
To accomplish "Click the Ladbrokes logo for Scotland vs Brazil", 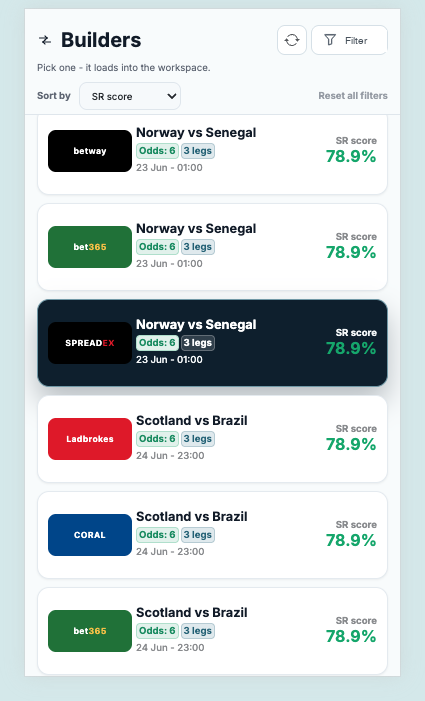I will [x=90, y=439].
